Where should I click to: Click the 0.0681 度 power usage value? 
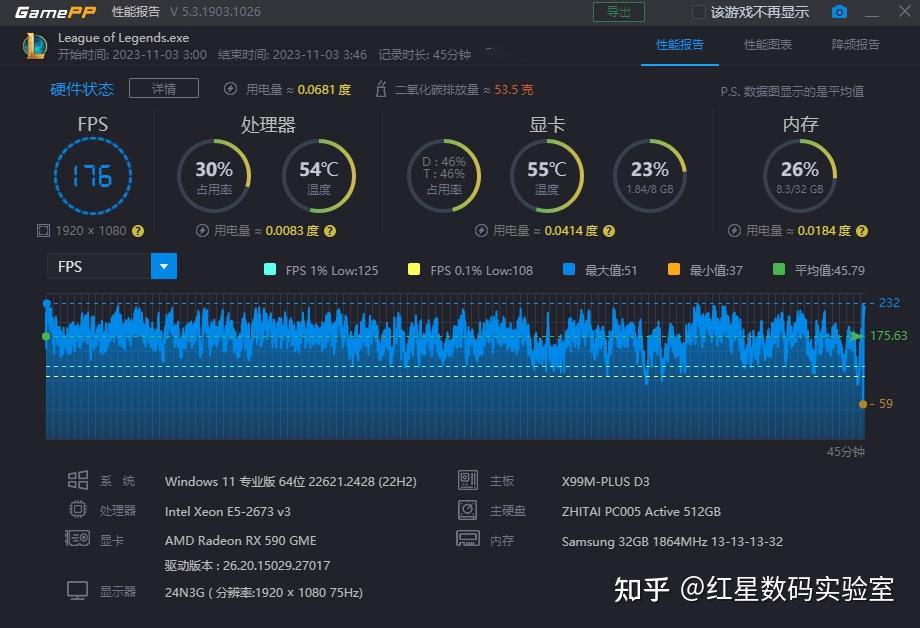coord(324,90)
